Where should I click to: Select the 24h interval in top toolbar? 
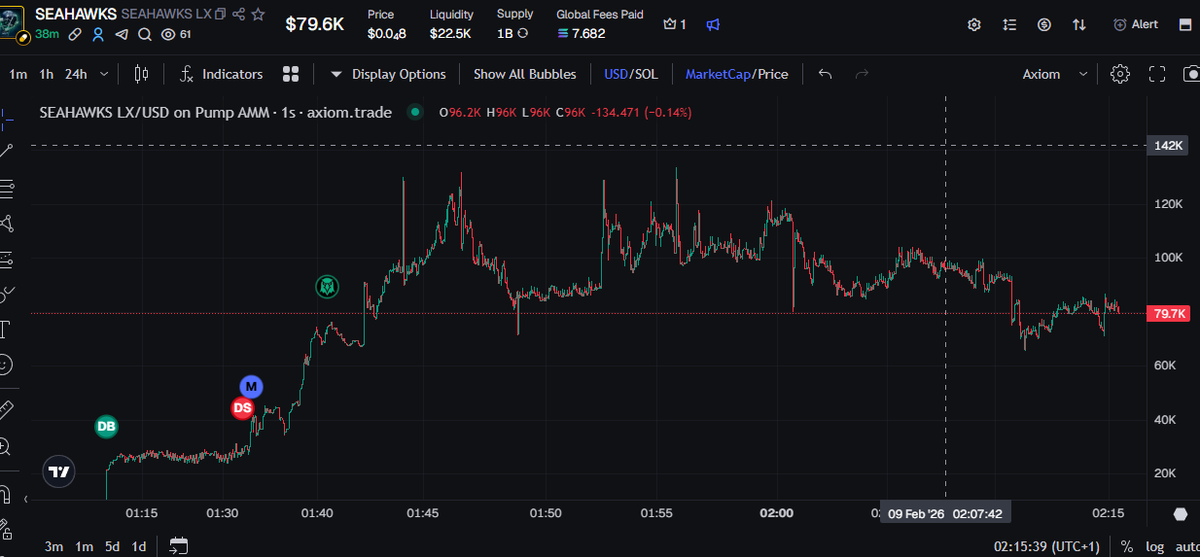(x=76, y=74)
